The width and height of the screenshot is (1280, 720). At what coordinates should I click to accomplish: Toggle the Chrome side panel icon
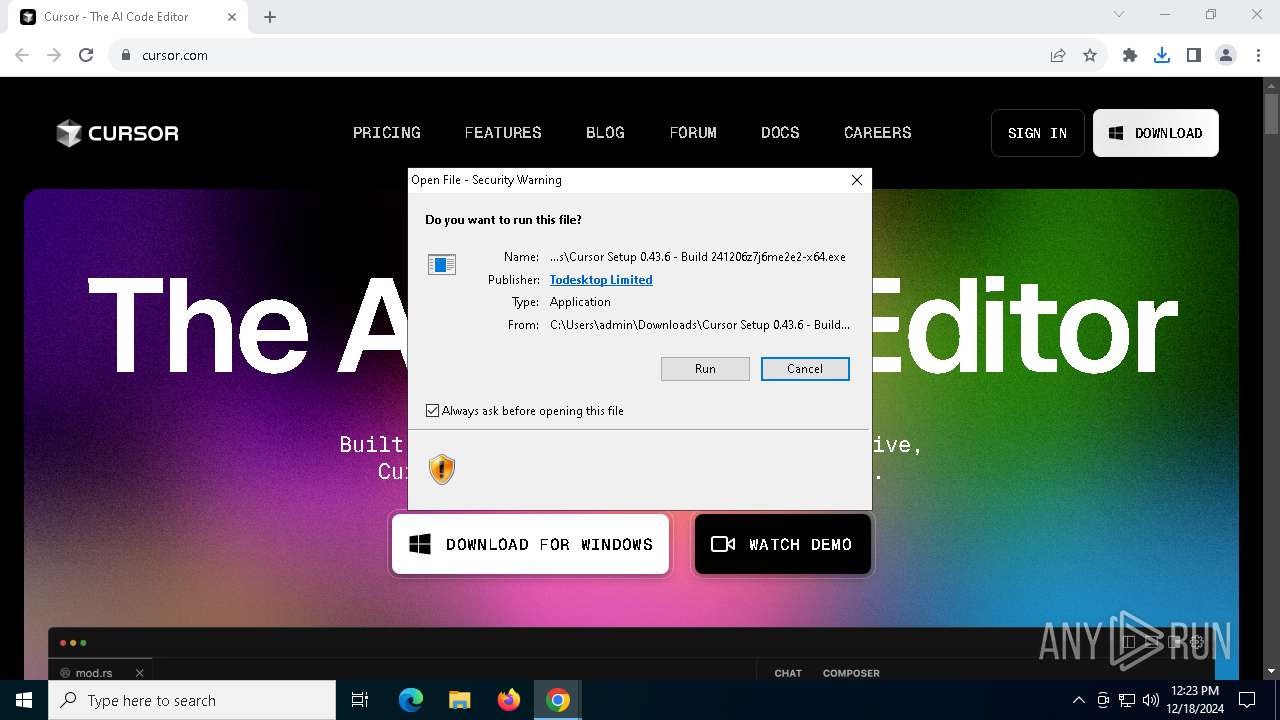1194,56
